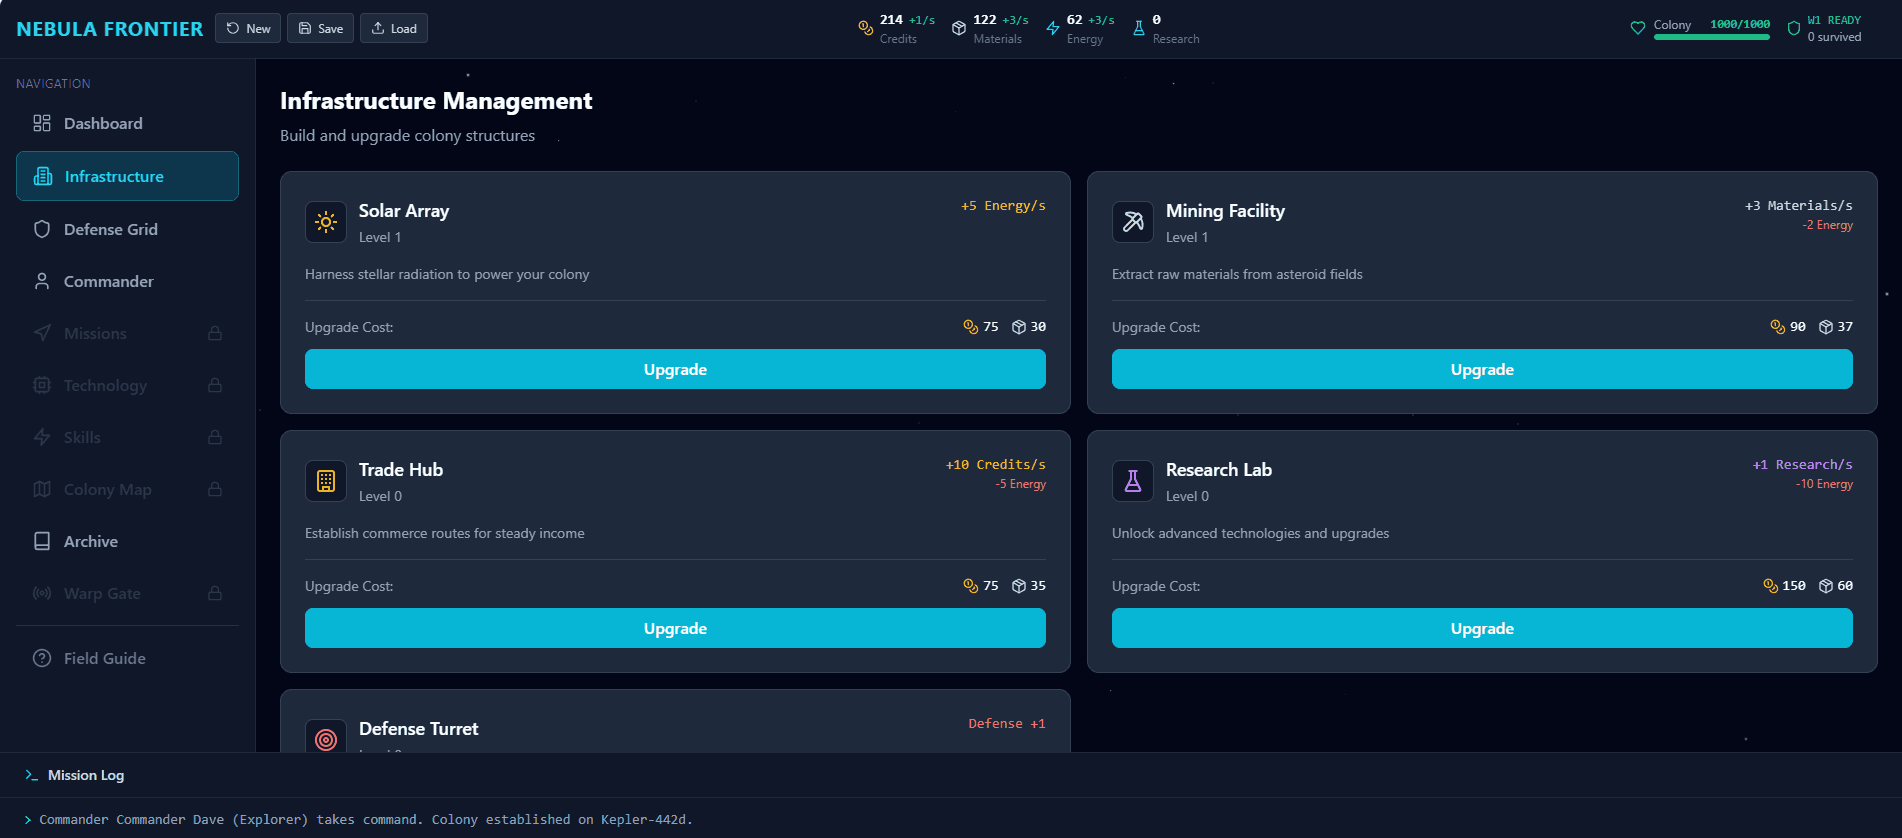Upgrade the Mining Facility

click(1482, 369)
